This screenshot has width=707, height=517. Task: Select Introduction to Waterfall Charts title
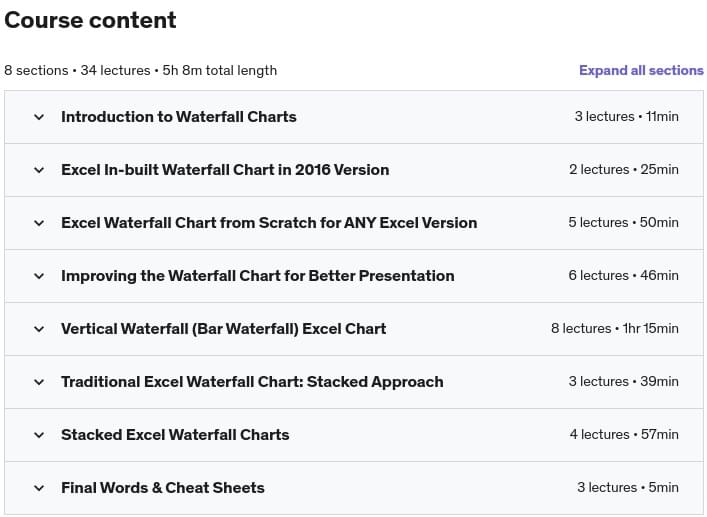[x=179, y=117]
